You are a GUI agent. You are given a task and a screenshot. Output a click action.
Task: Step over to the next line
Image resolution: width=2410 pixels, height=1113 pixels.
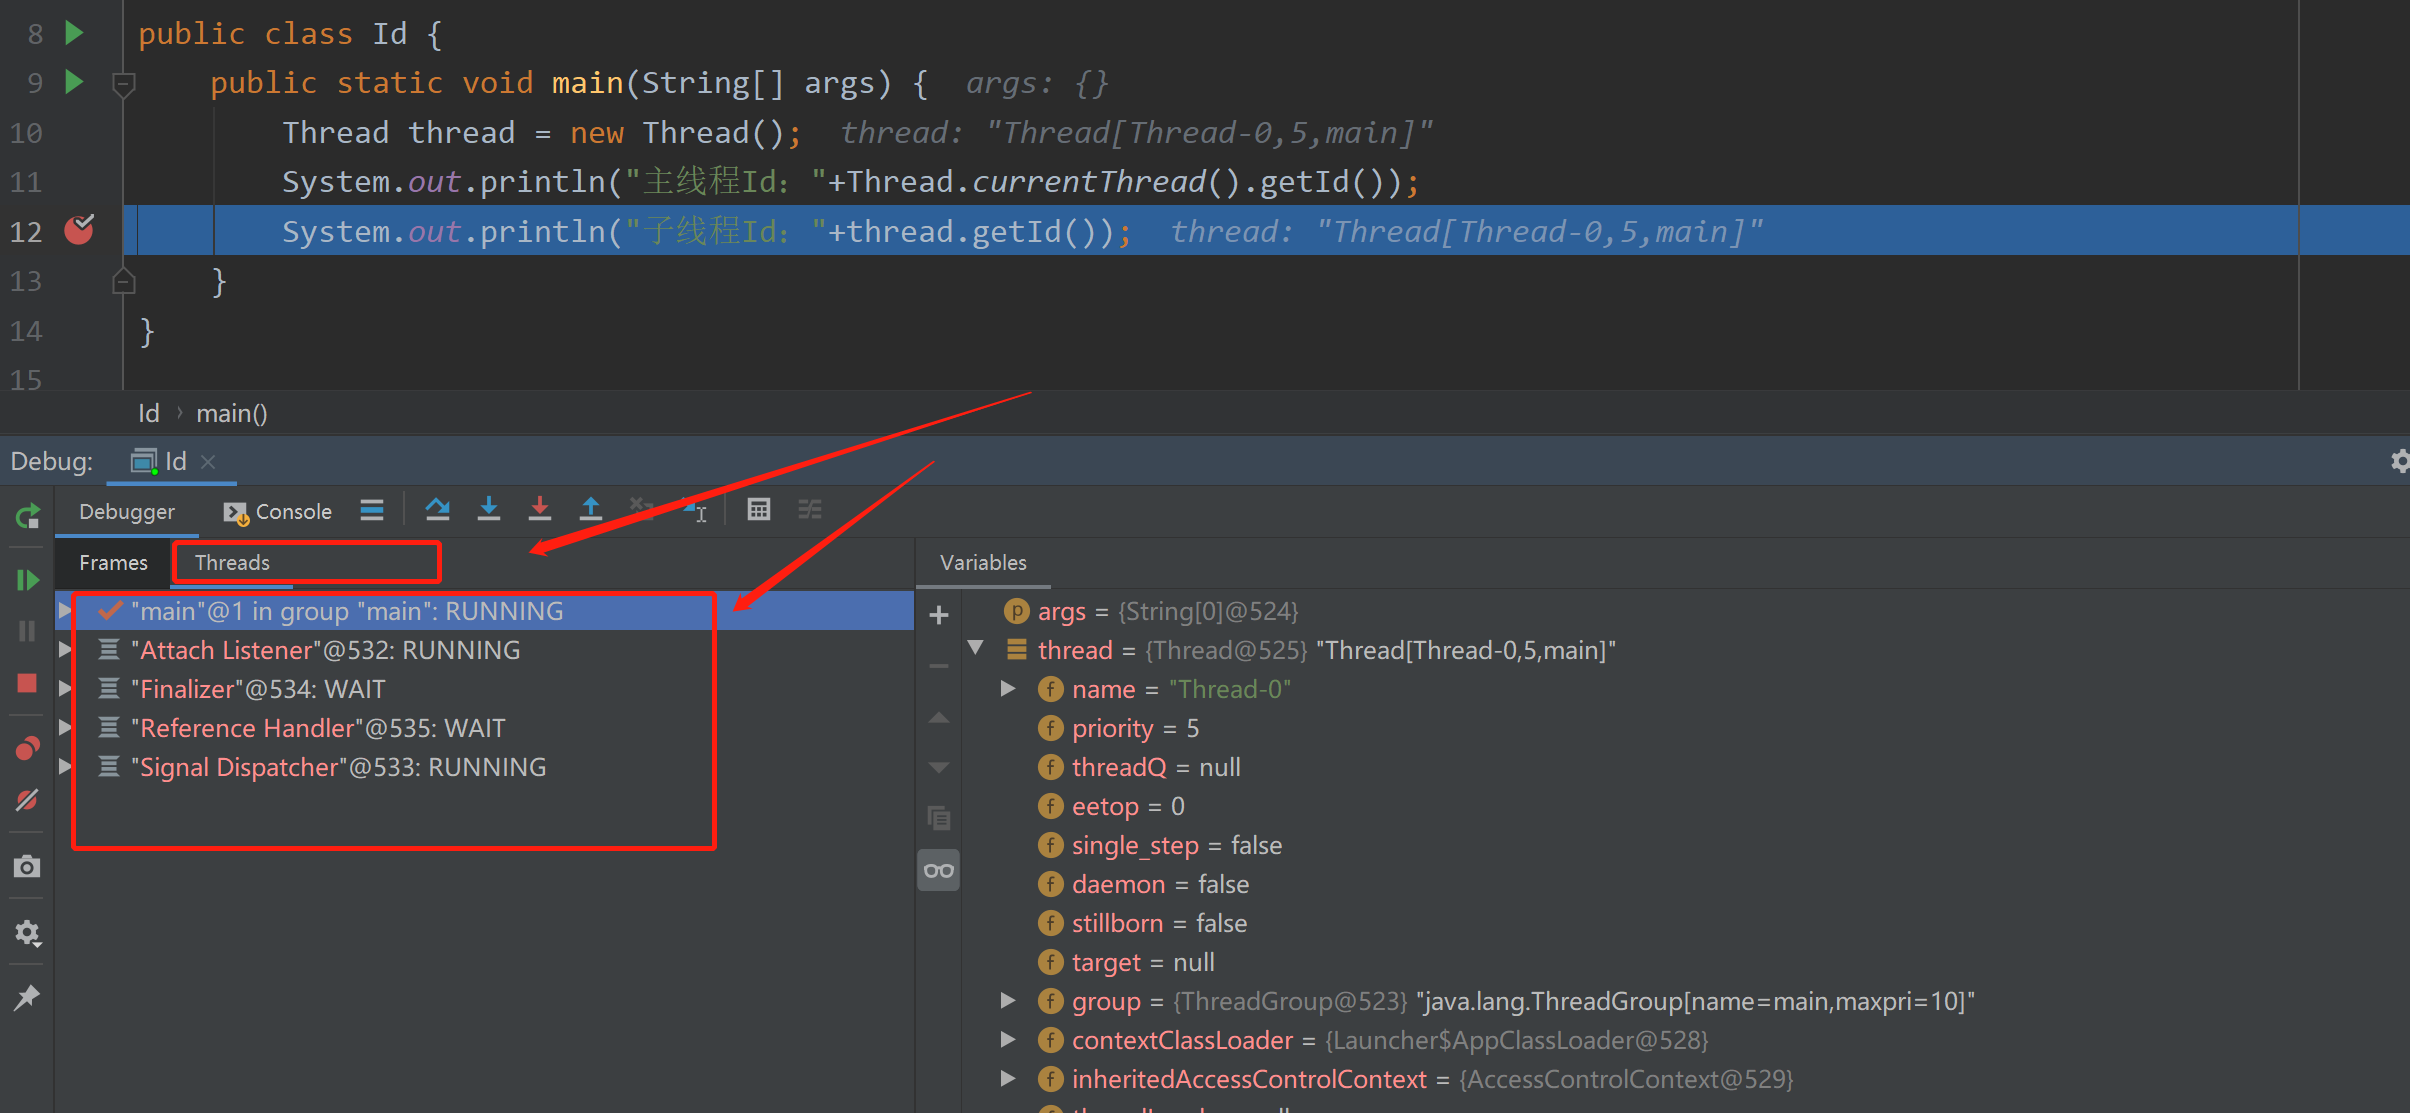pyautogui.click(x=437, y=510)
